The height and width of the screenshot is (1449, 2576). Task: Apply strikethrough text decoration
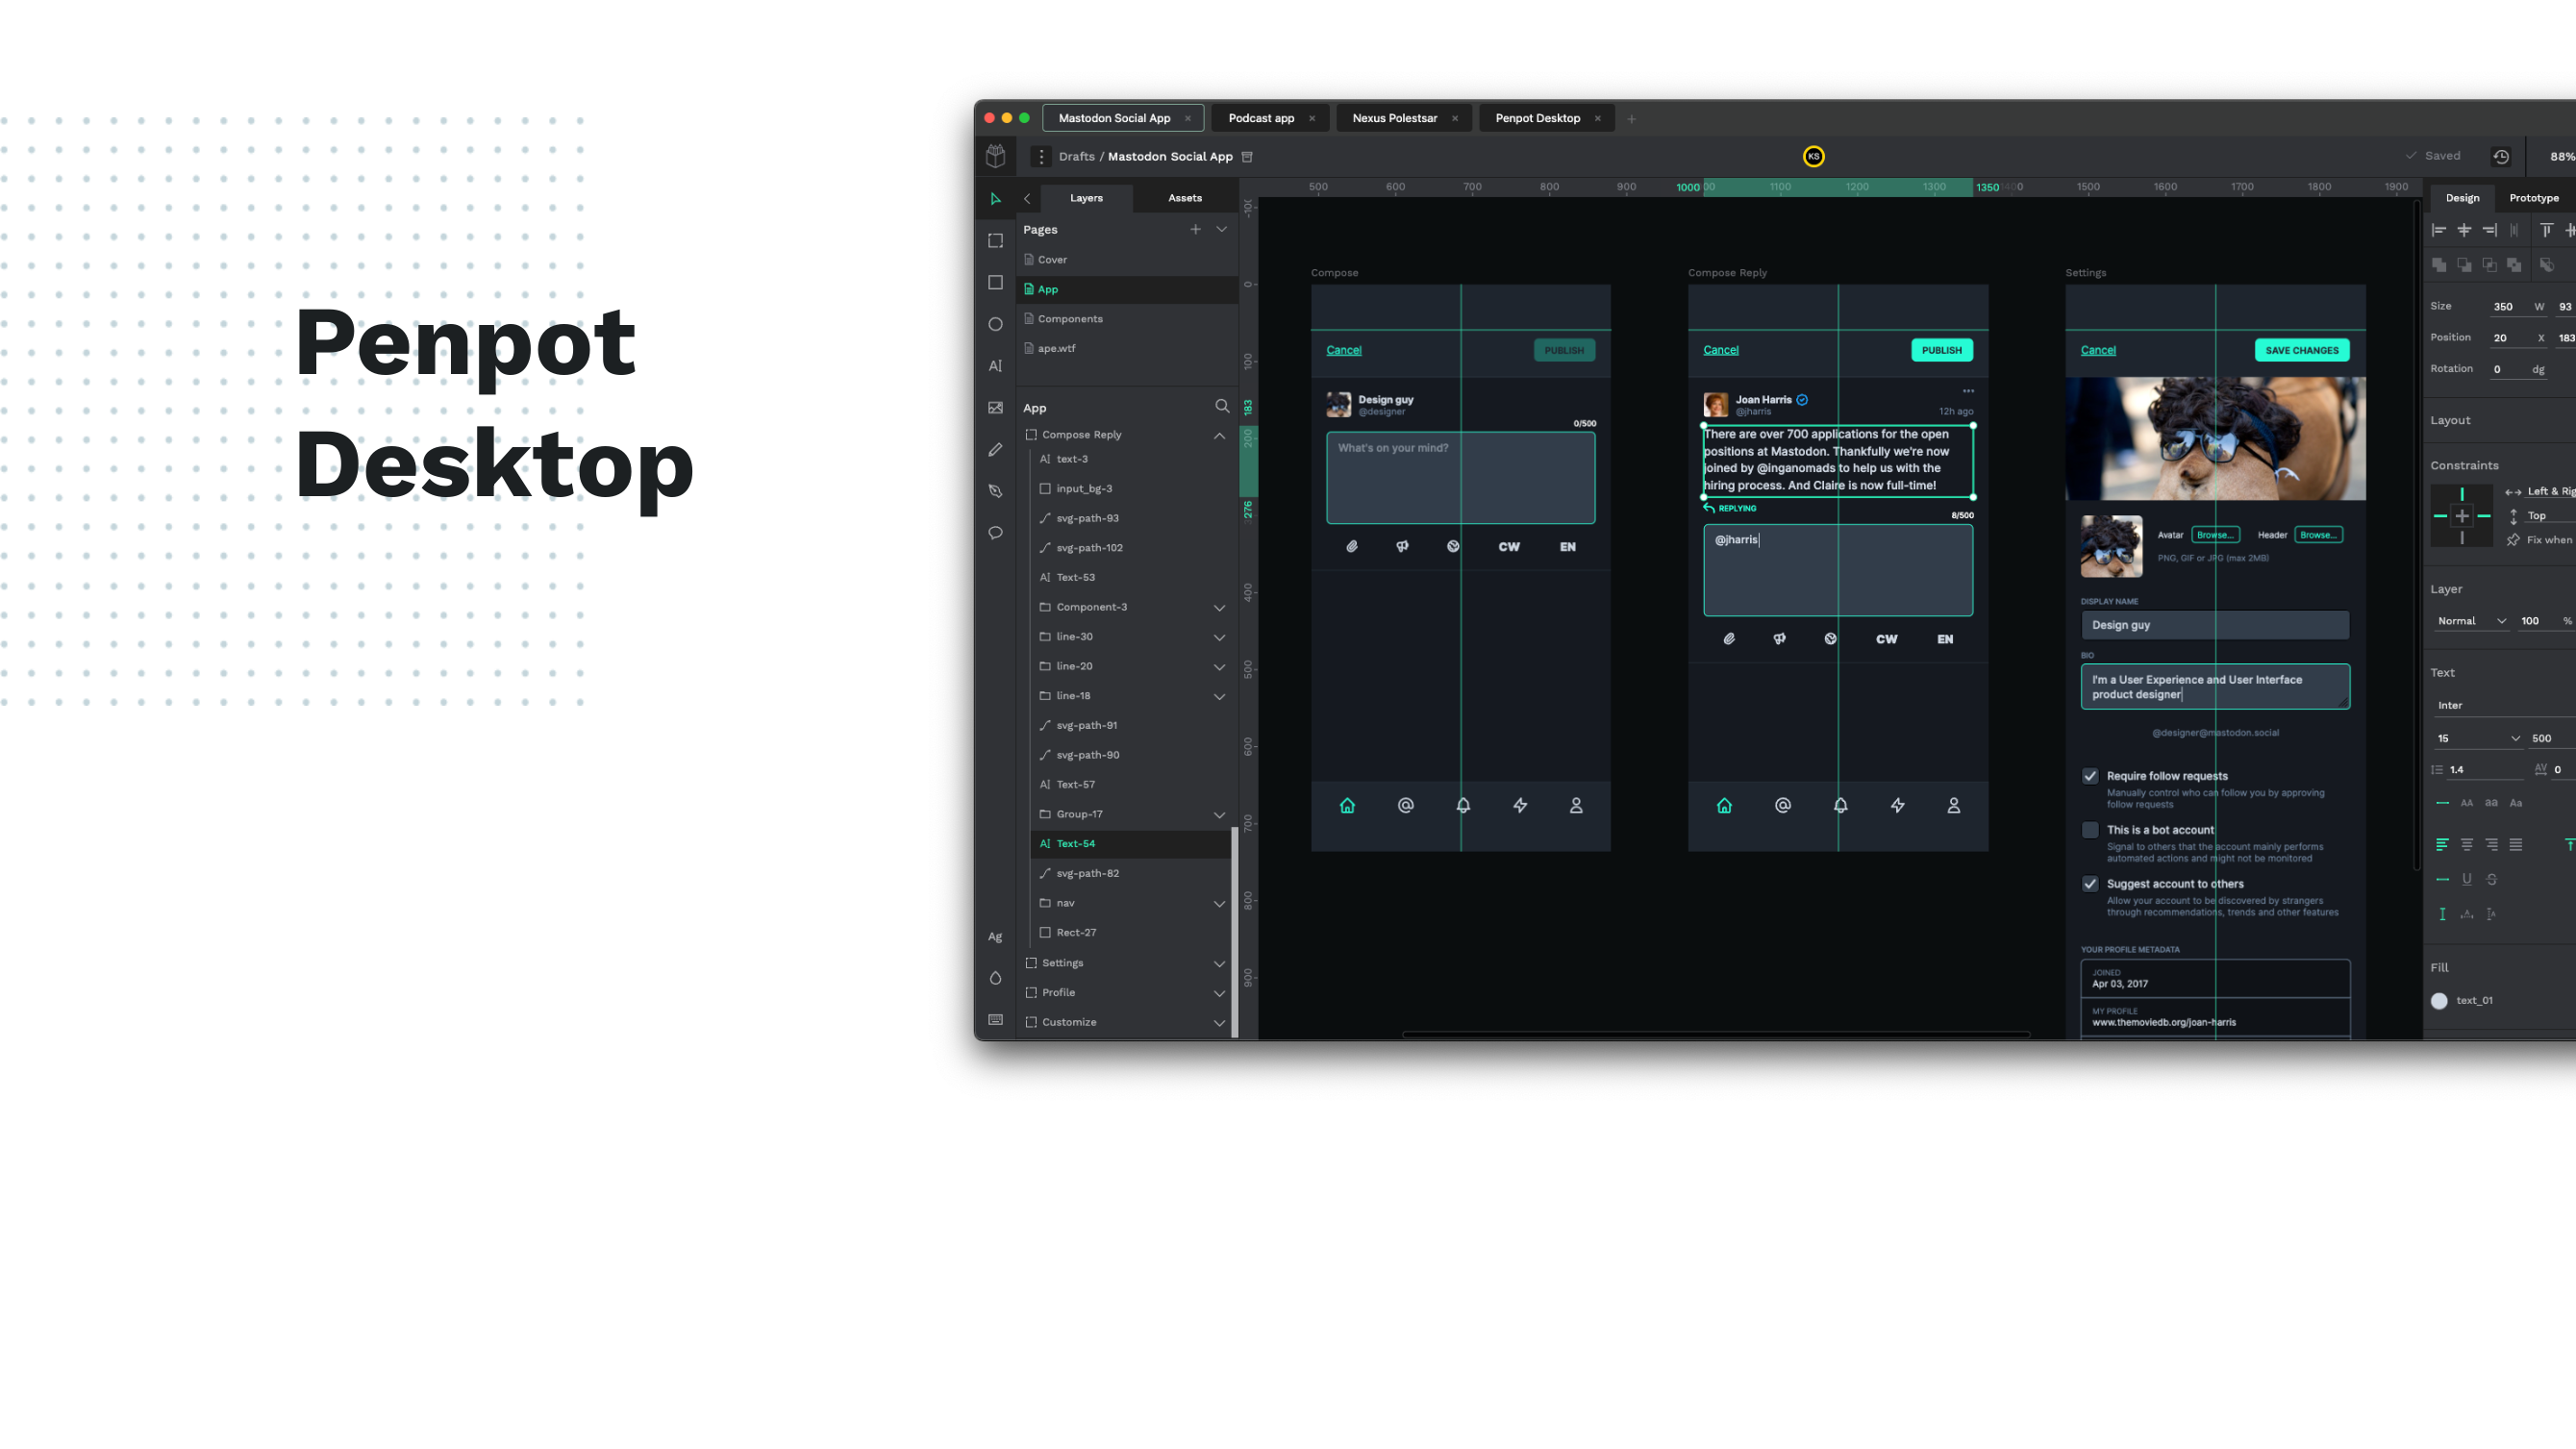point(2491,879)
